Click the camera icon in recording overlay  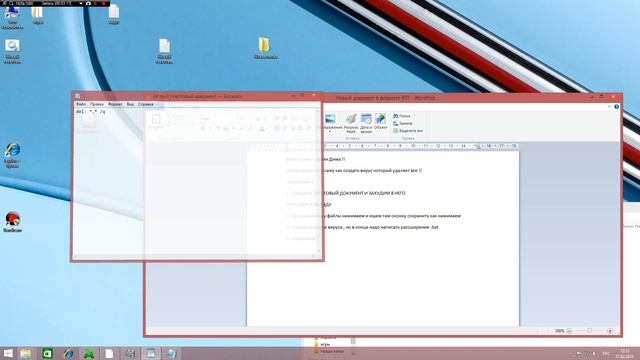(x=88, y=3)
